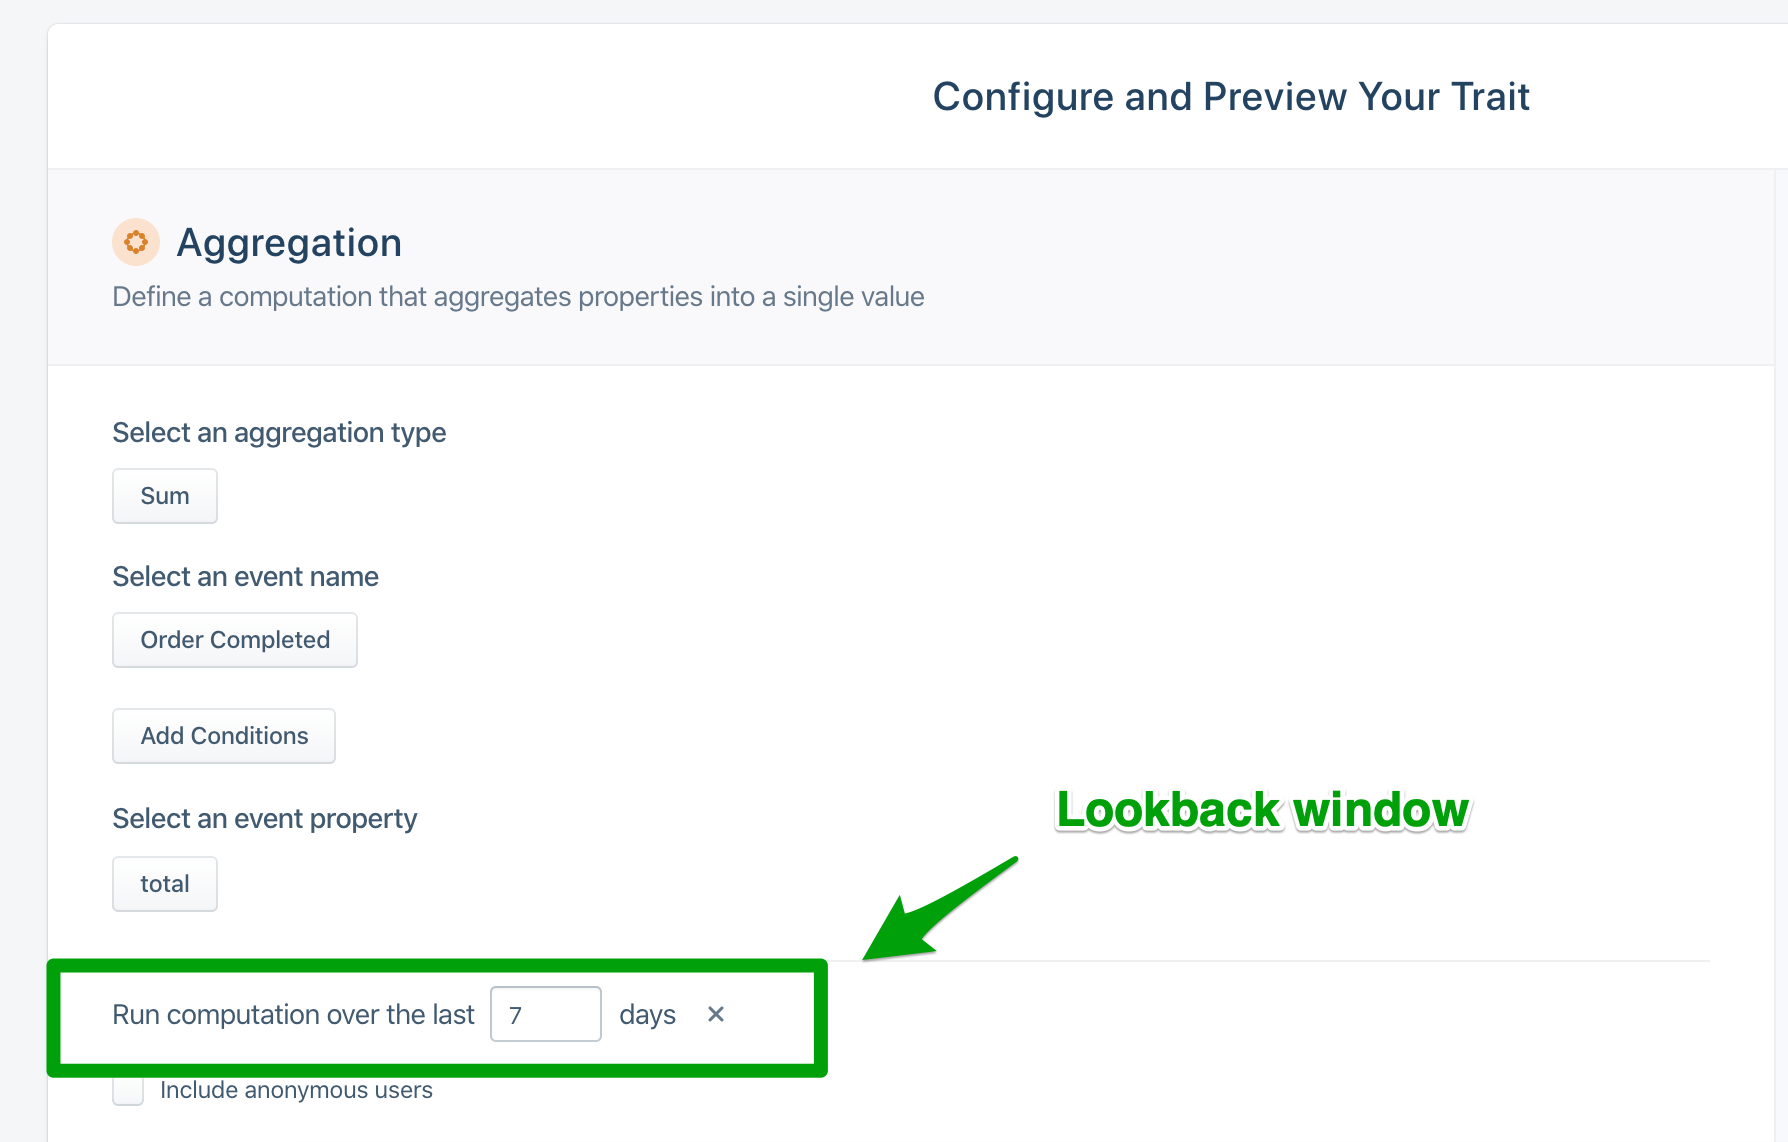Viewport: 1788px width, 1142px height.
Task: Open the Sum aggregation type selector
Action: (x=164, y=495)
